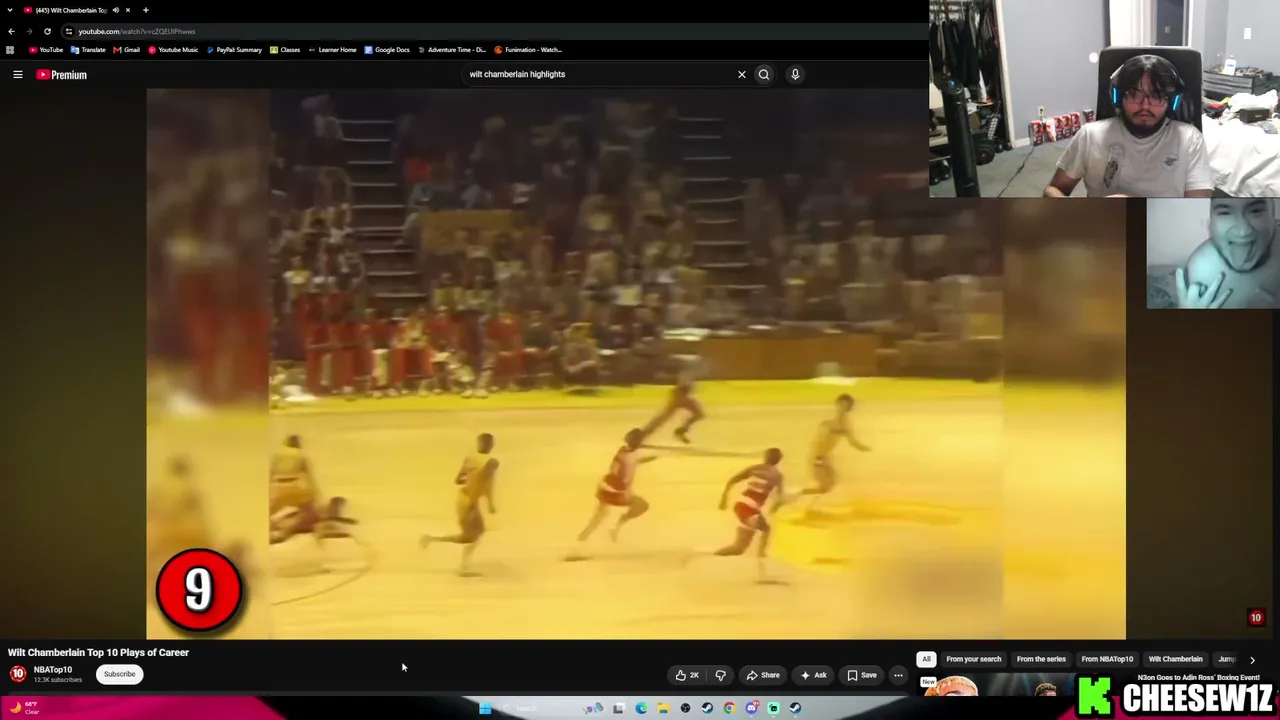Go back using the browser back arrow

pos(11,31)
